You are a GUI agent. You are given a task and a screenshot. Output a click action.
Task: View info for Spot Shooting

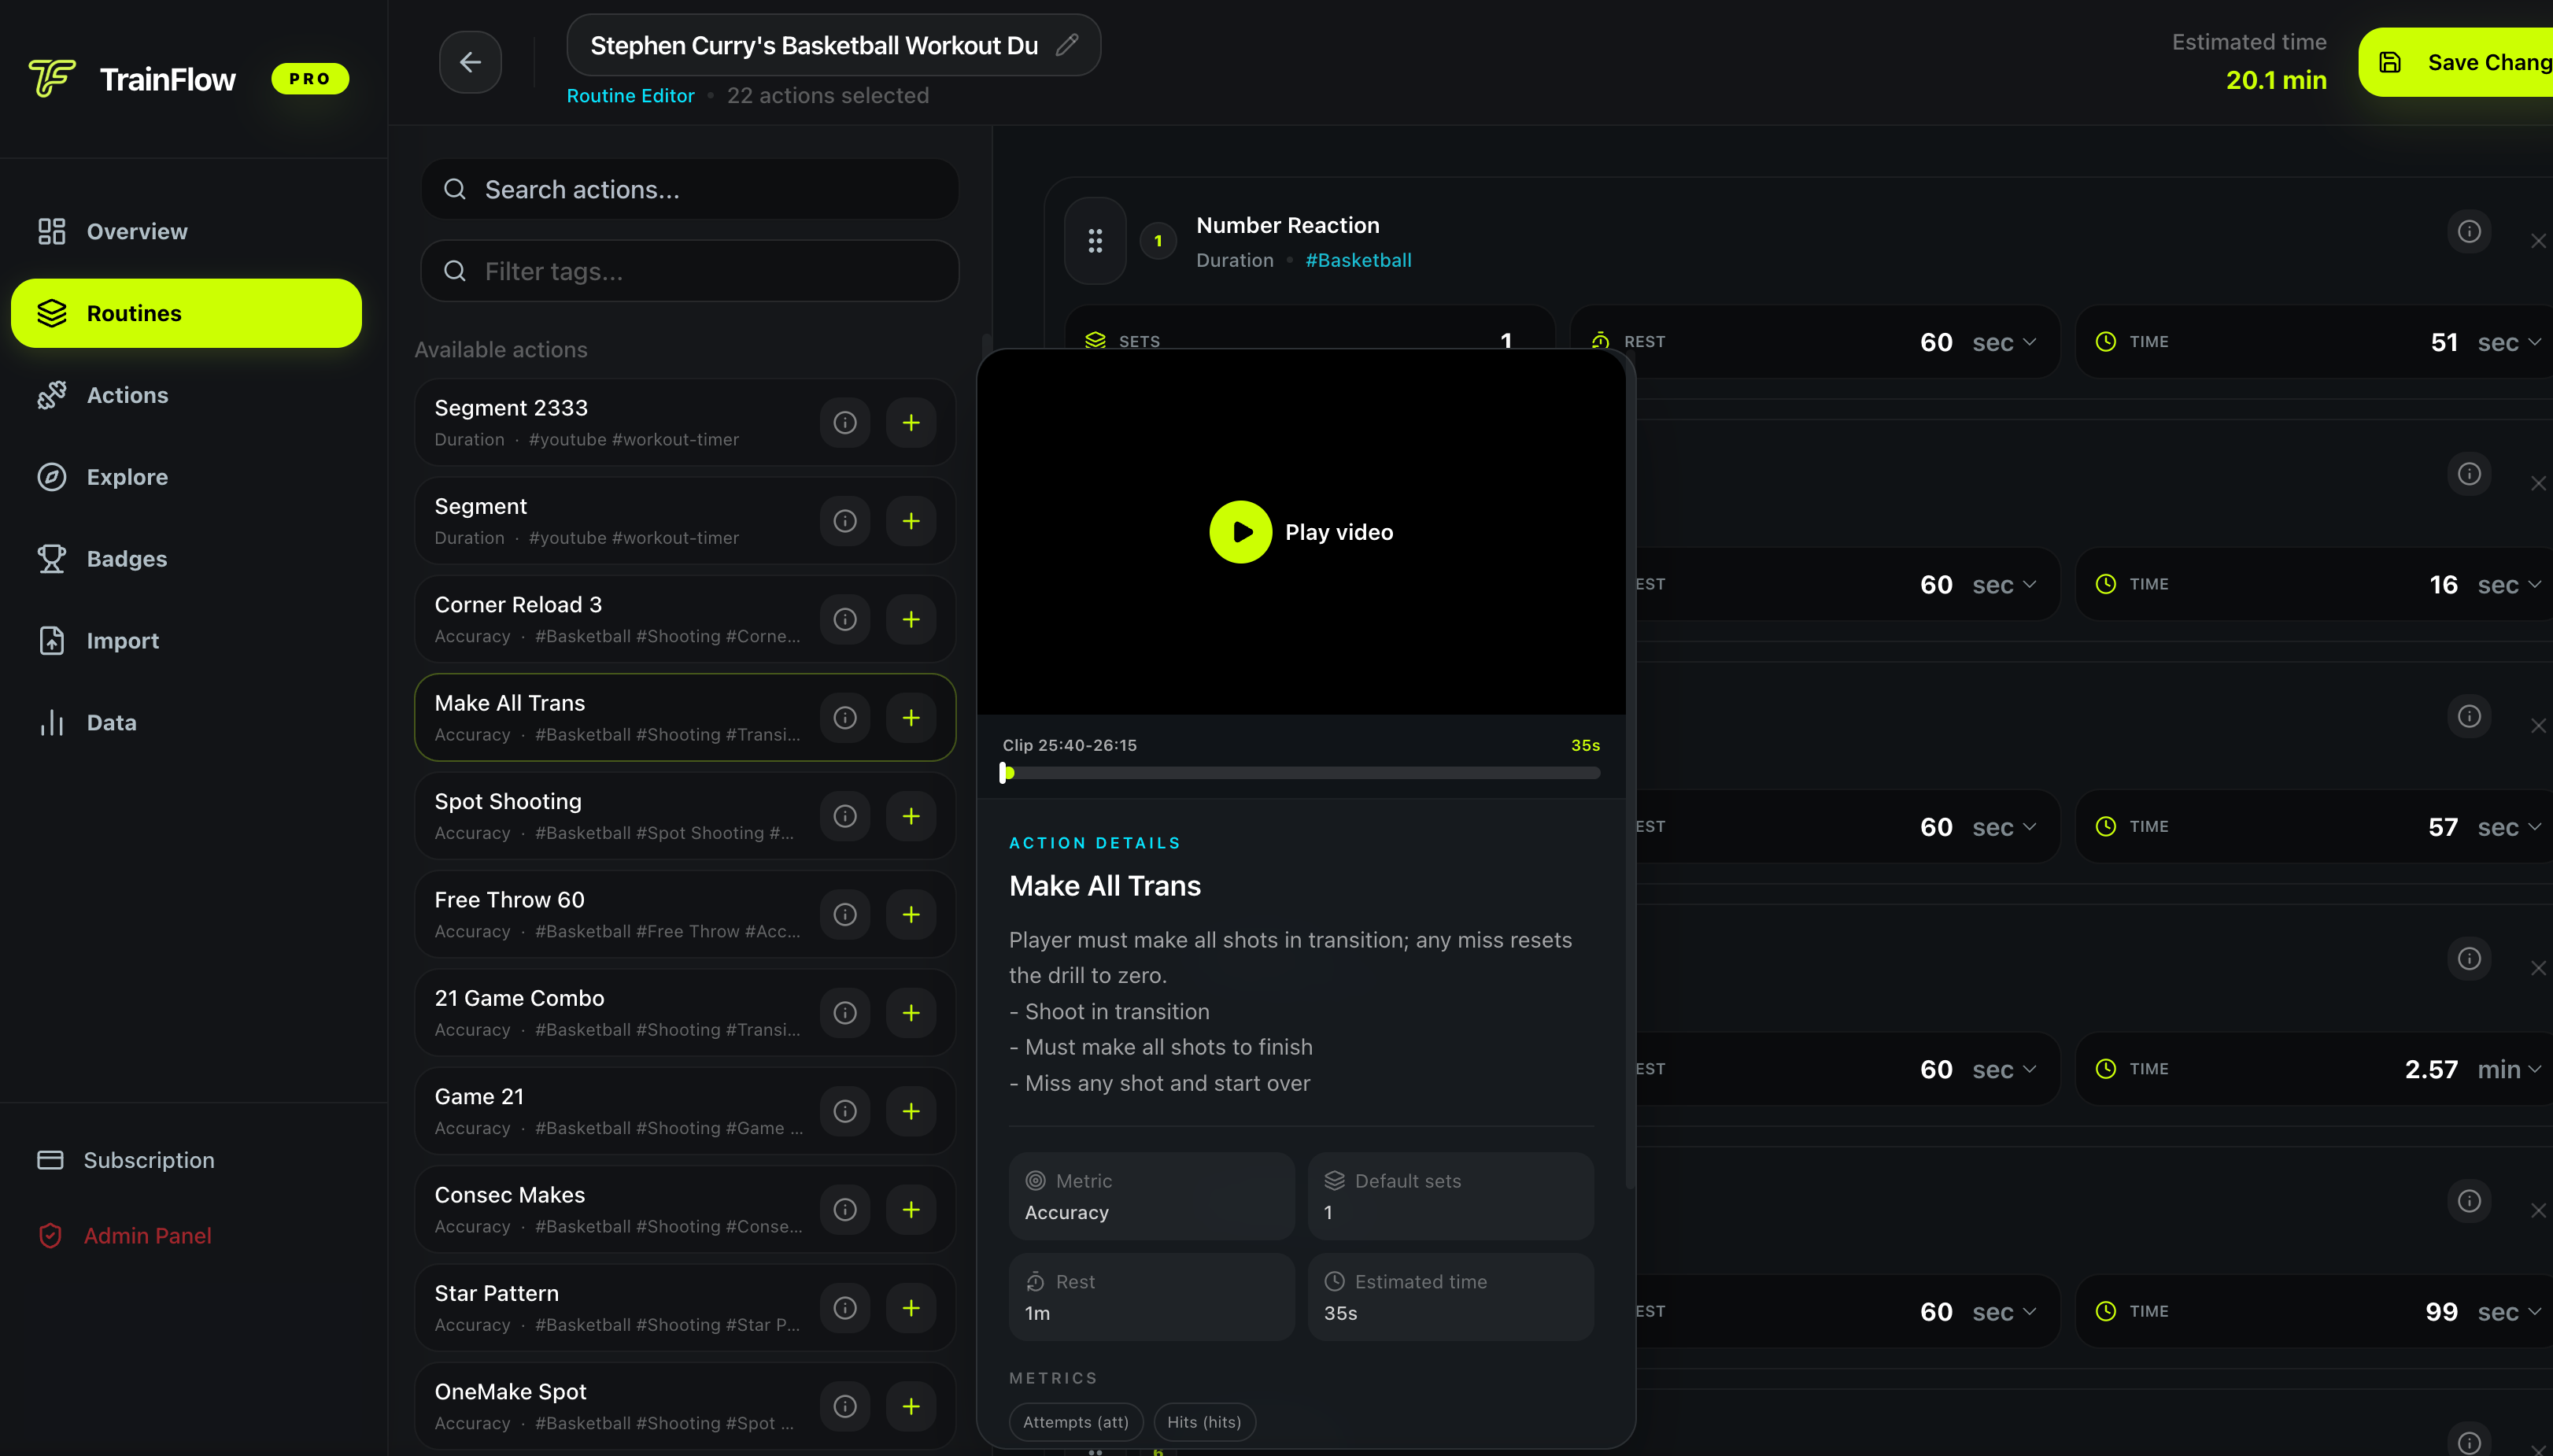tap(845, 816)
